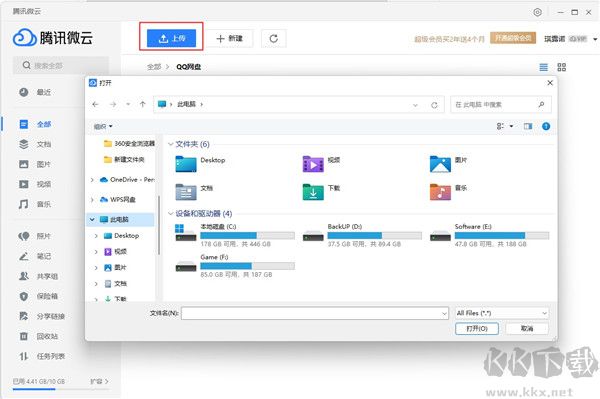This screenshot has height=399, width=600.
Task: Collapse the 文件夹 (6) group
Action: point(171,144)
